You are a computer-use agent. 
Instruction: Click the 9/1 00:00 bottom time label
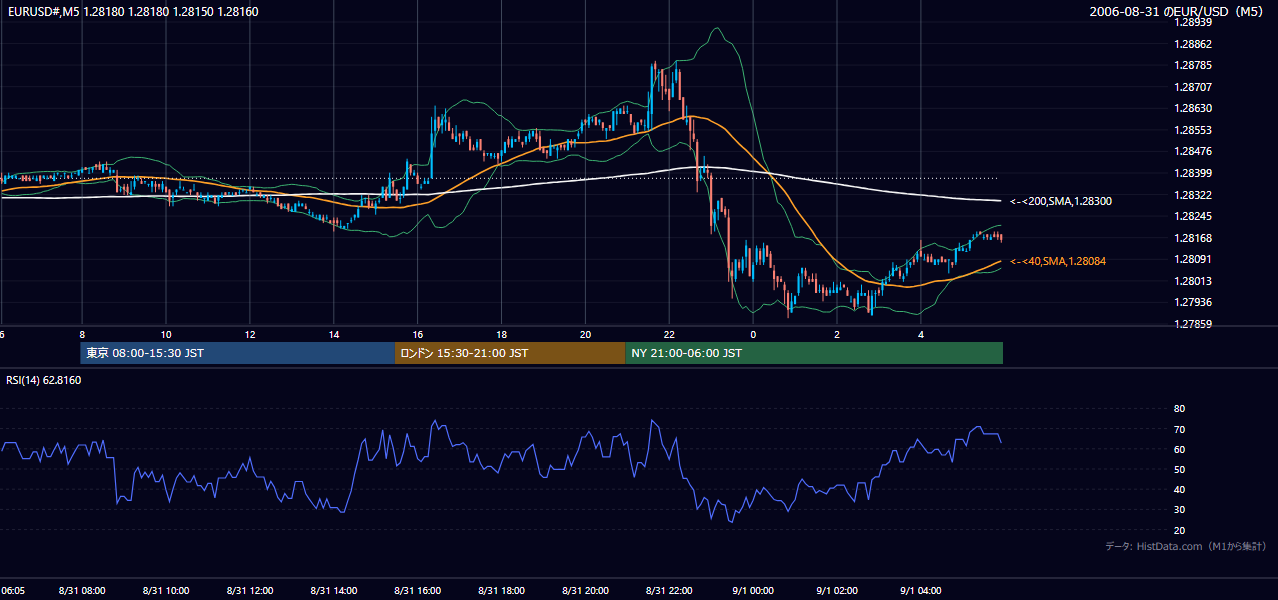[x=753, y=591]
